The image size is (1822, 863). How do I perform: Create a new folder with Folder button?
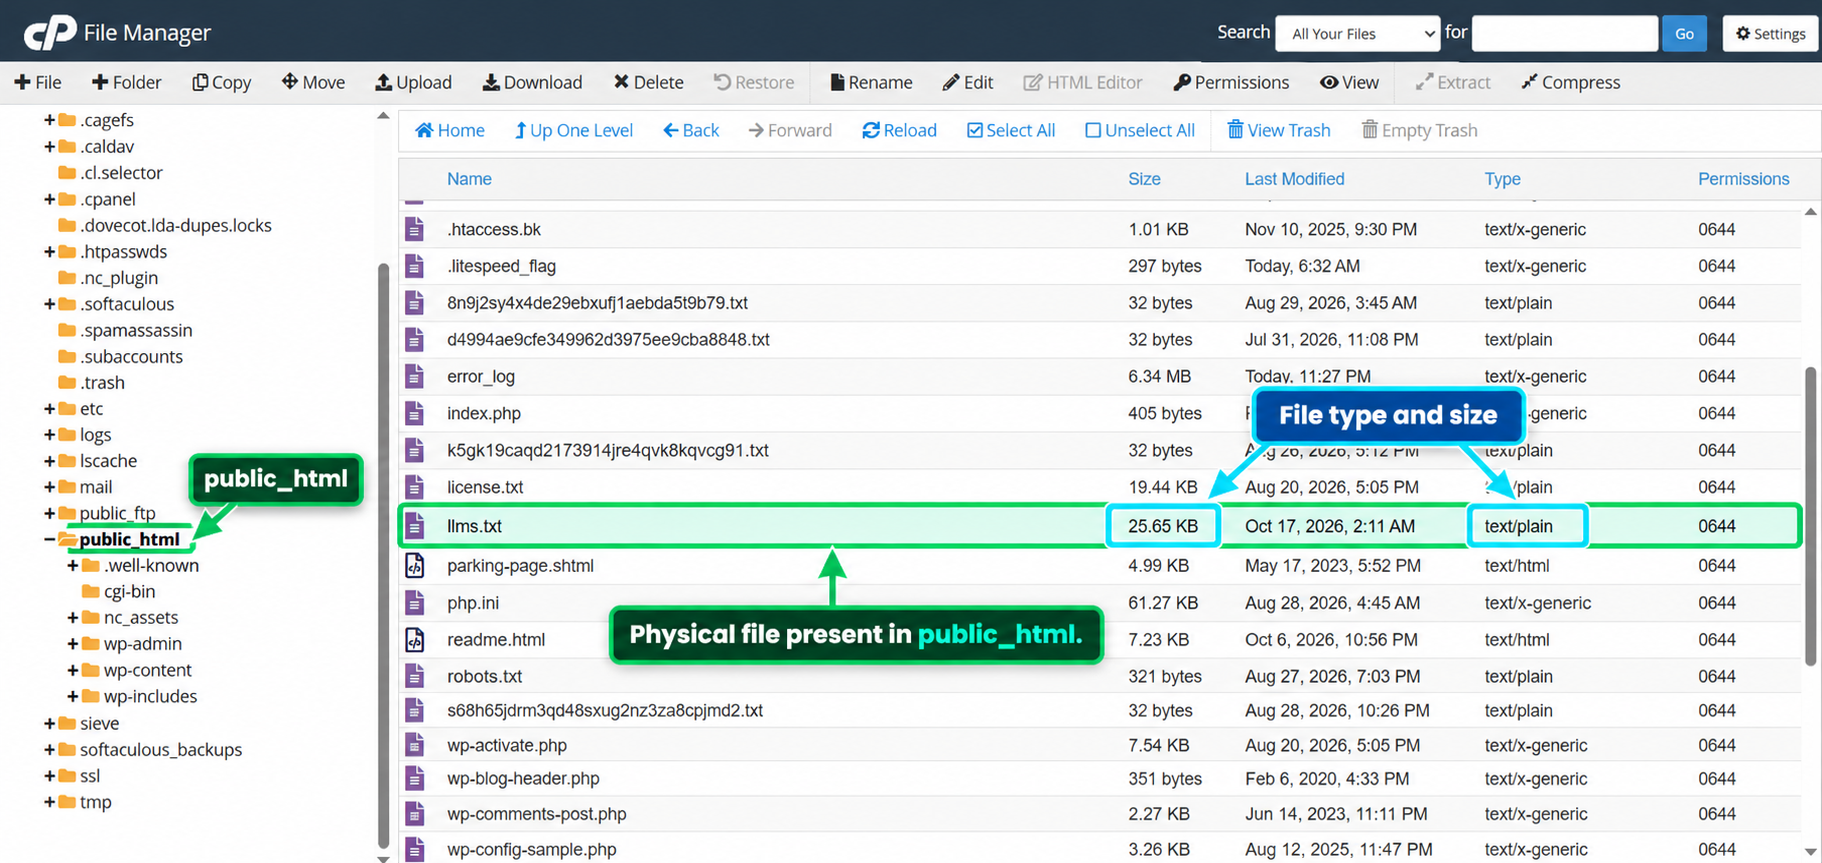click(126, 82)
